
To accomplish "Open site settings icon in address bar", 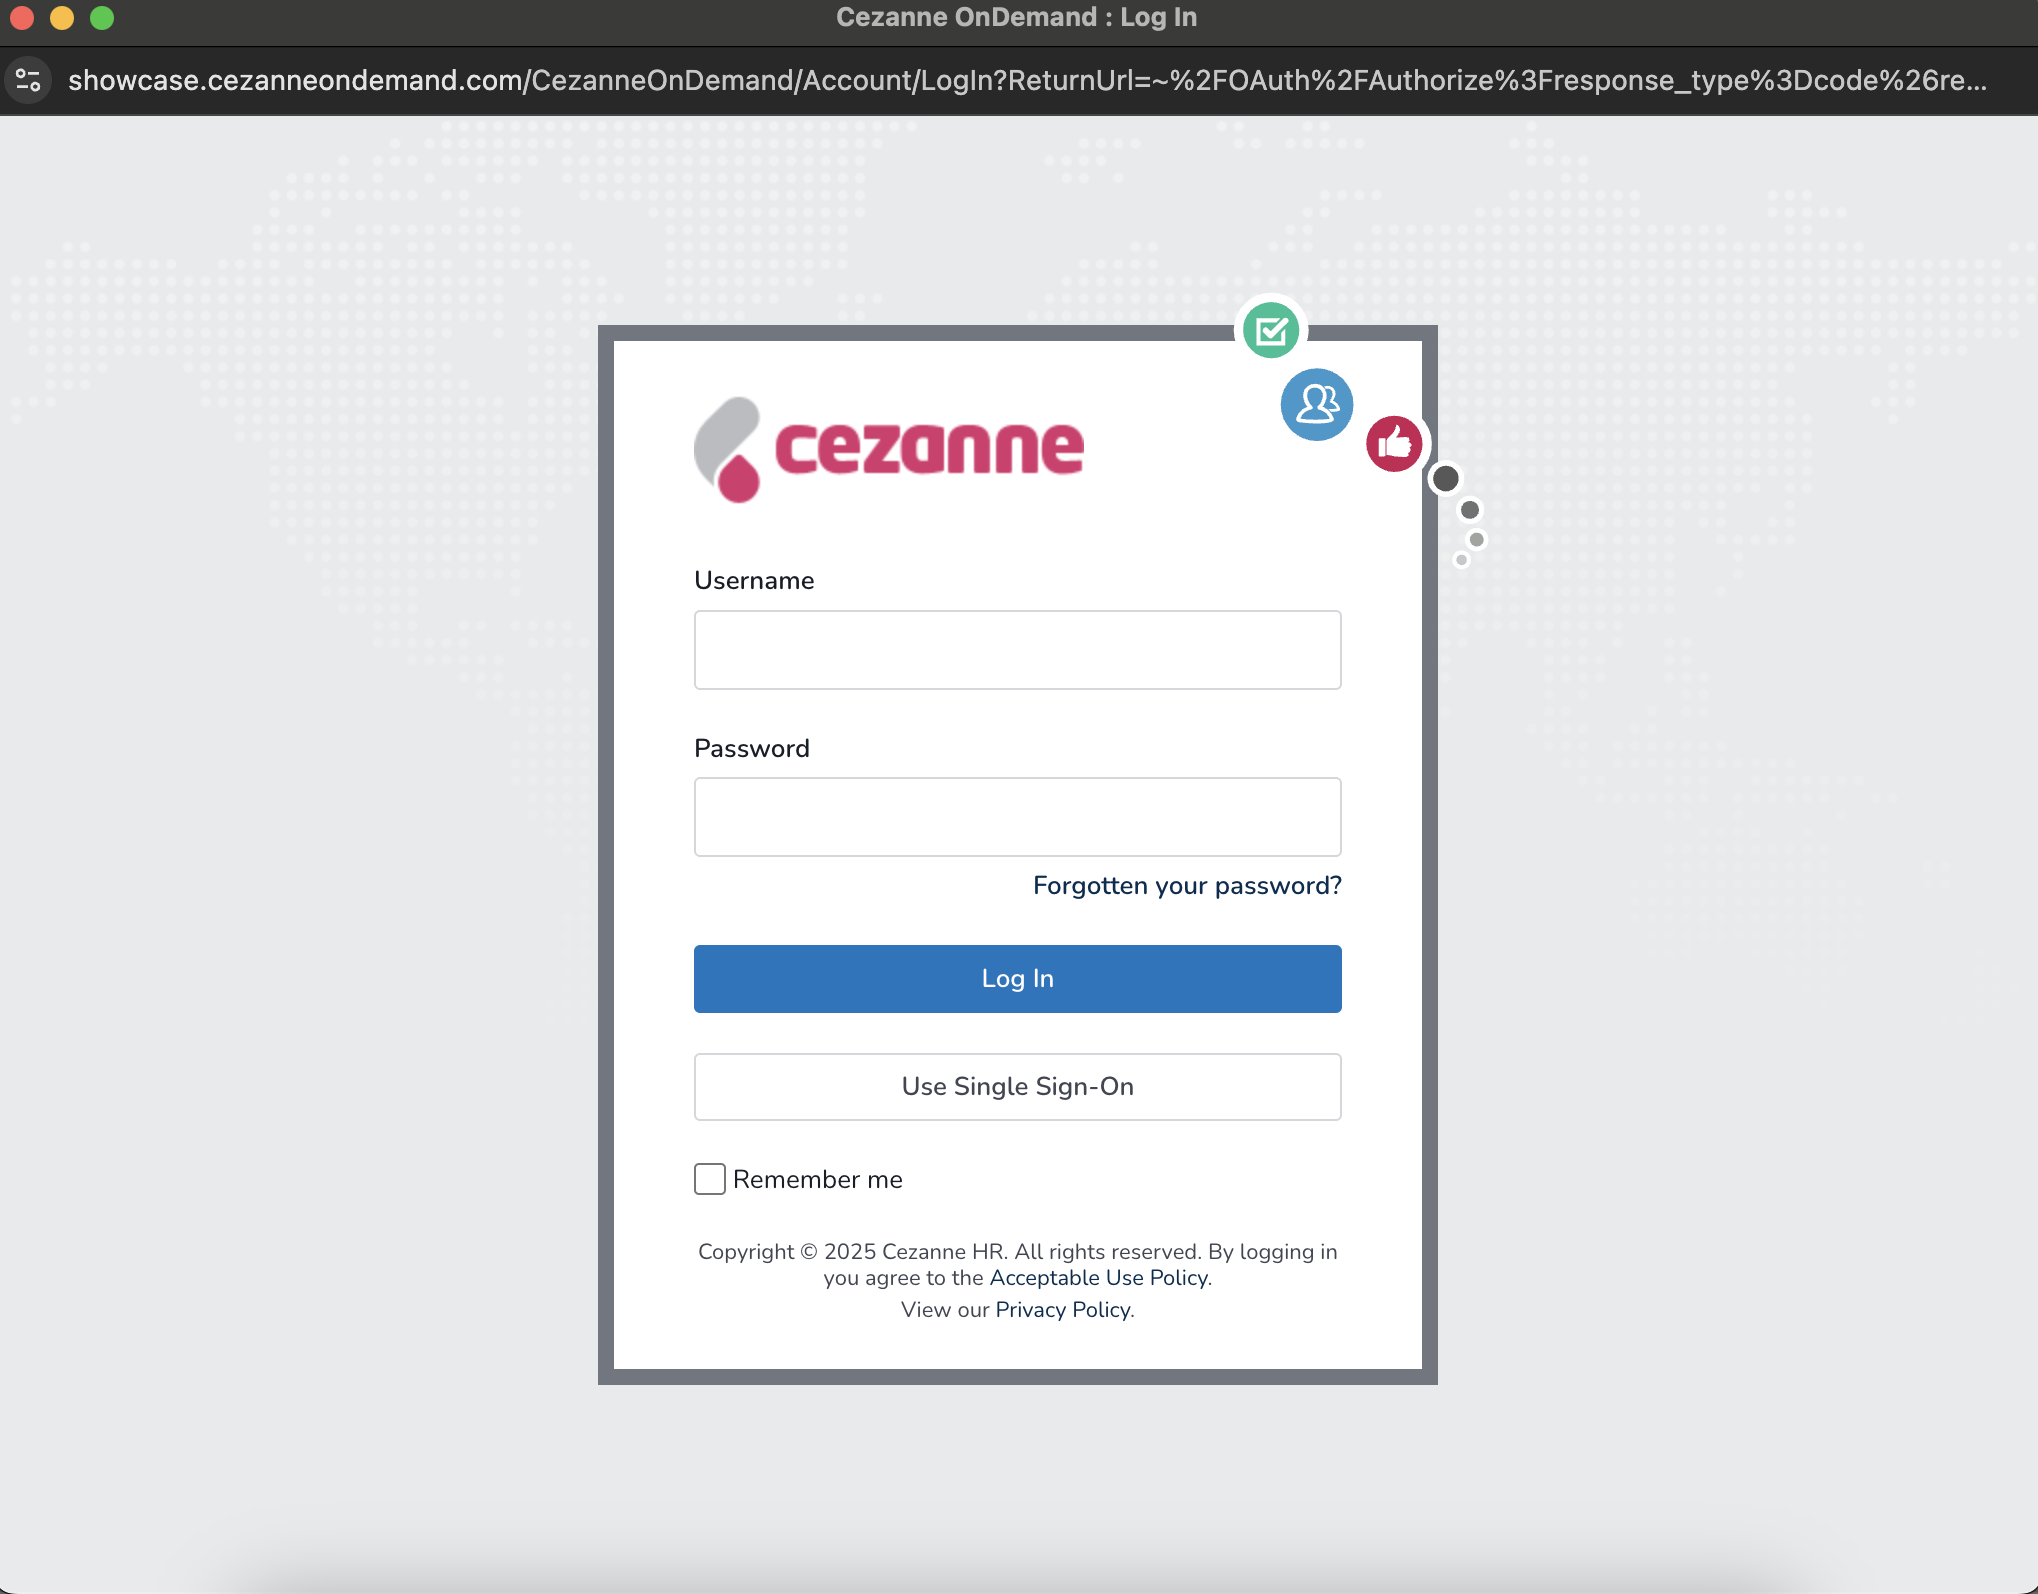I will coord(28,80).
